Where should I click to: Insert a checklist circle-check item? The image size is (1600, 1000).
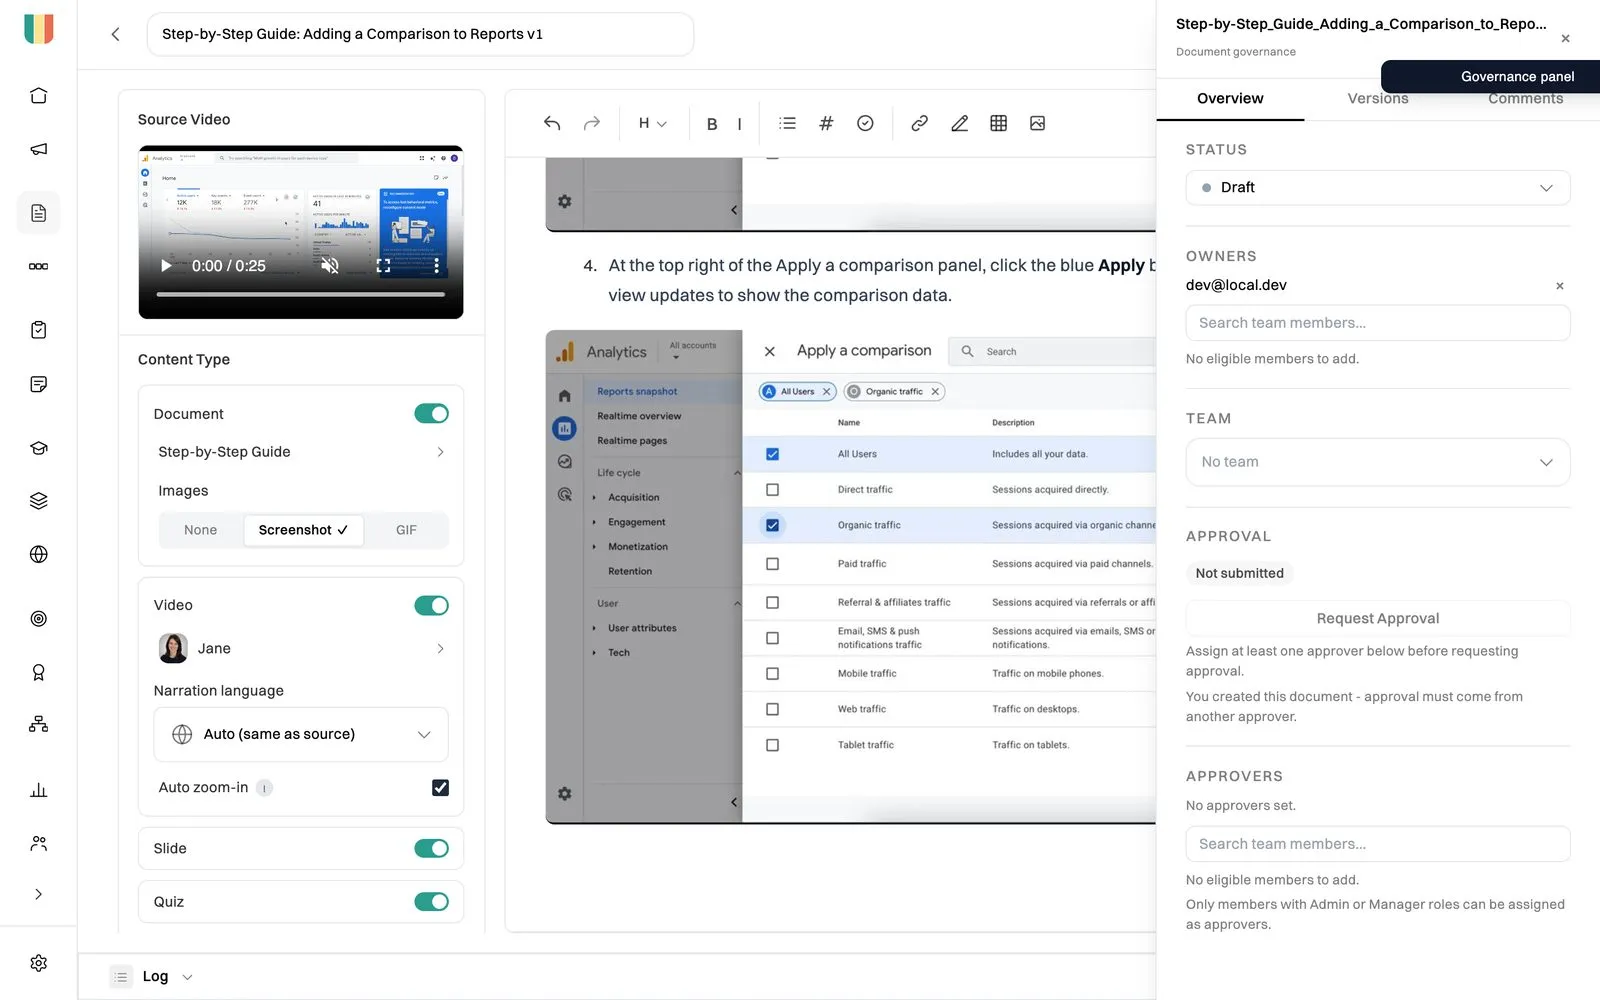tap(865, 123)
